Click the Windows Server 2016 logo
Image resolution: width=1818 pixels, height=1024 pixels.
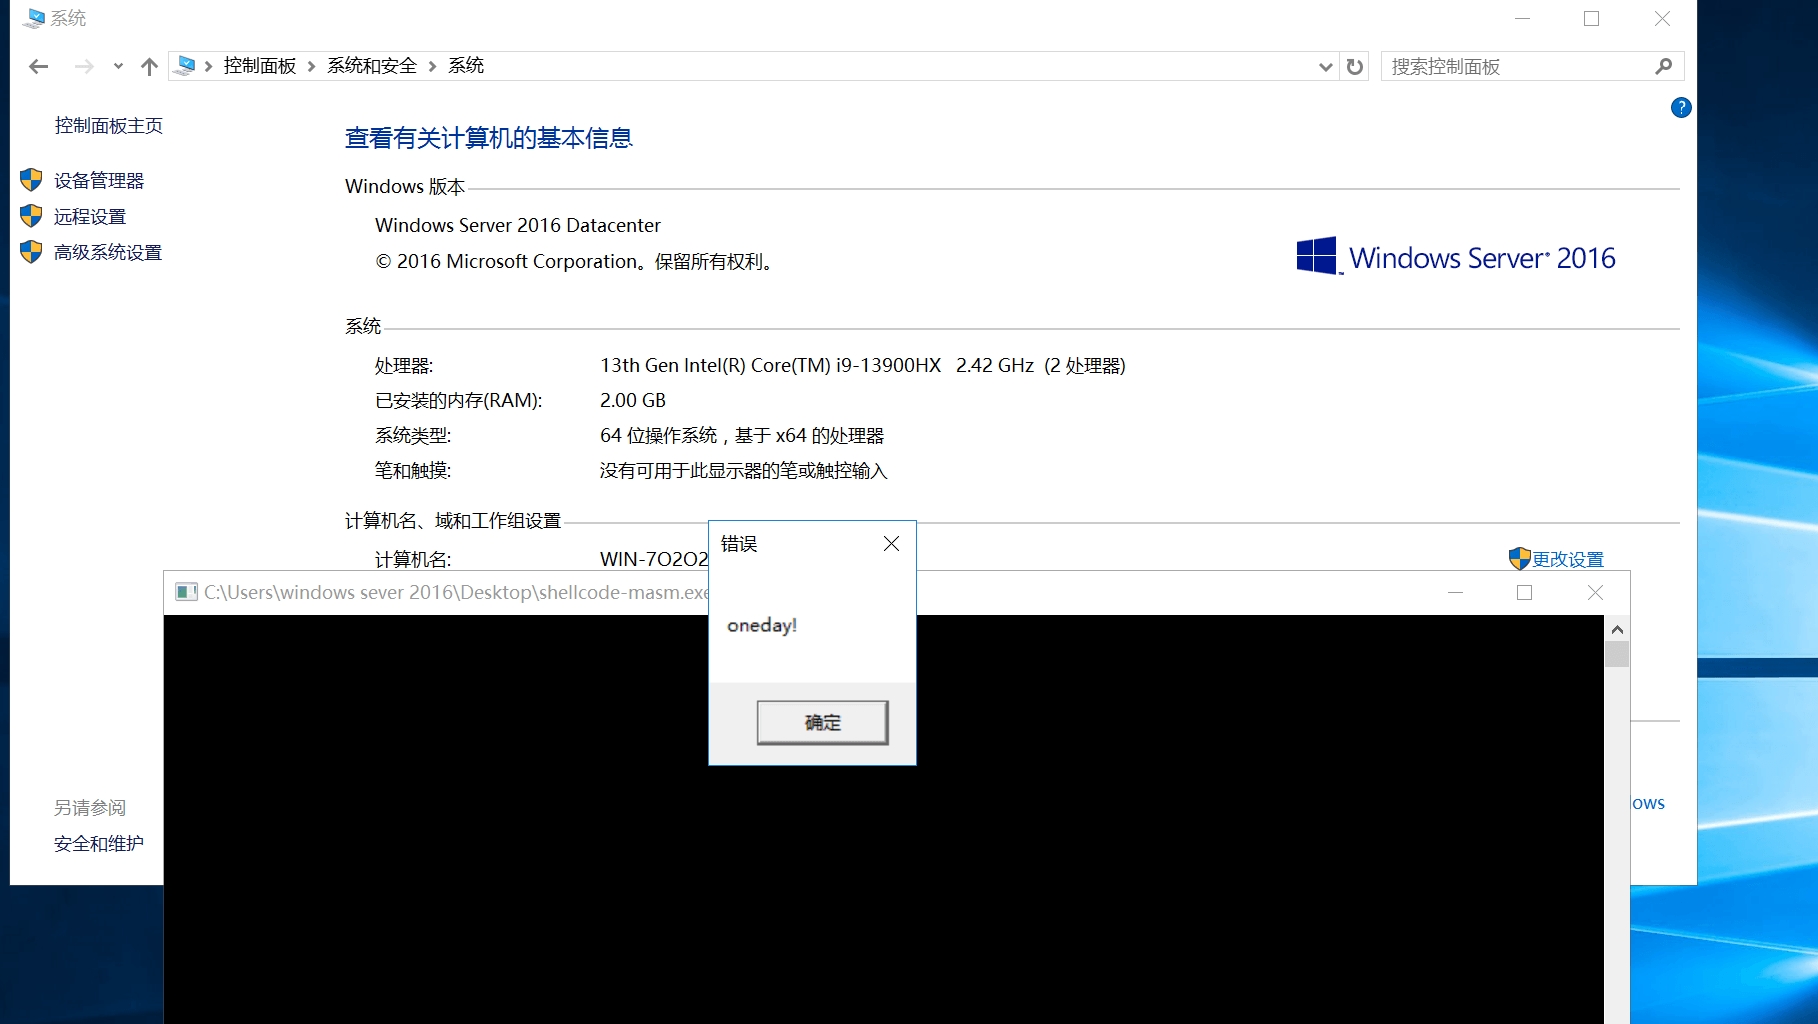coord(1455,257)
